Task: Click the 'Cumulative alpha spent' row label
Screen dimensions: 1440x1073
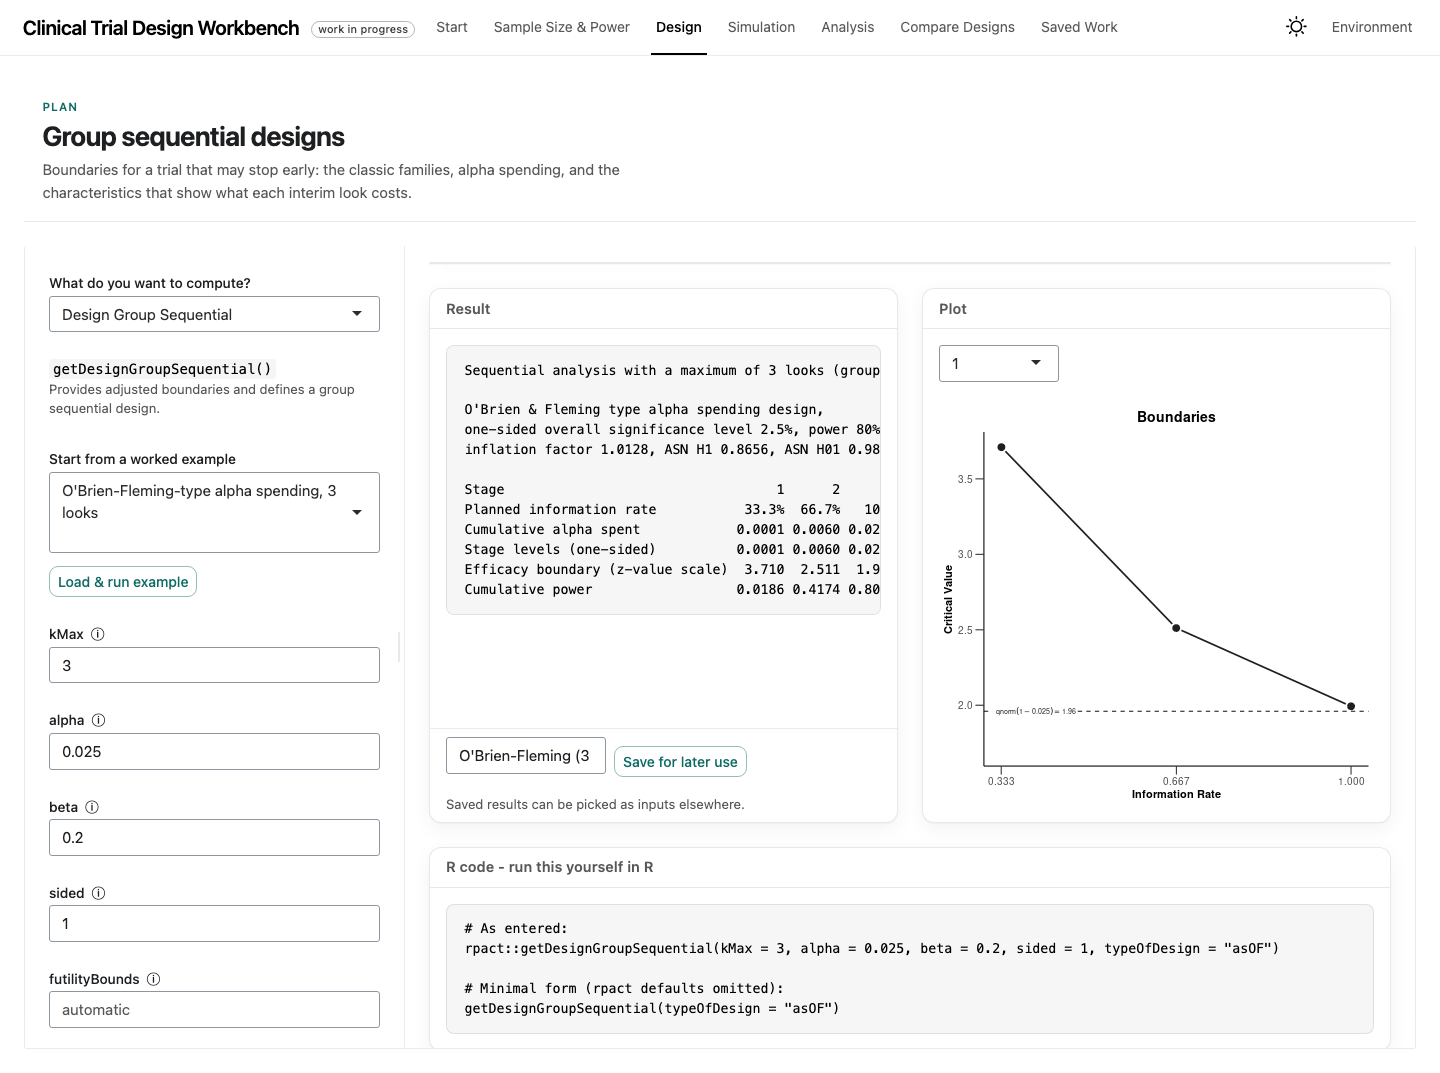Action: 552,529
